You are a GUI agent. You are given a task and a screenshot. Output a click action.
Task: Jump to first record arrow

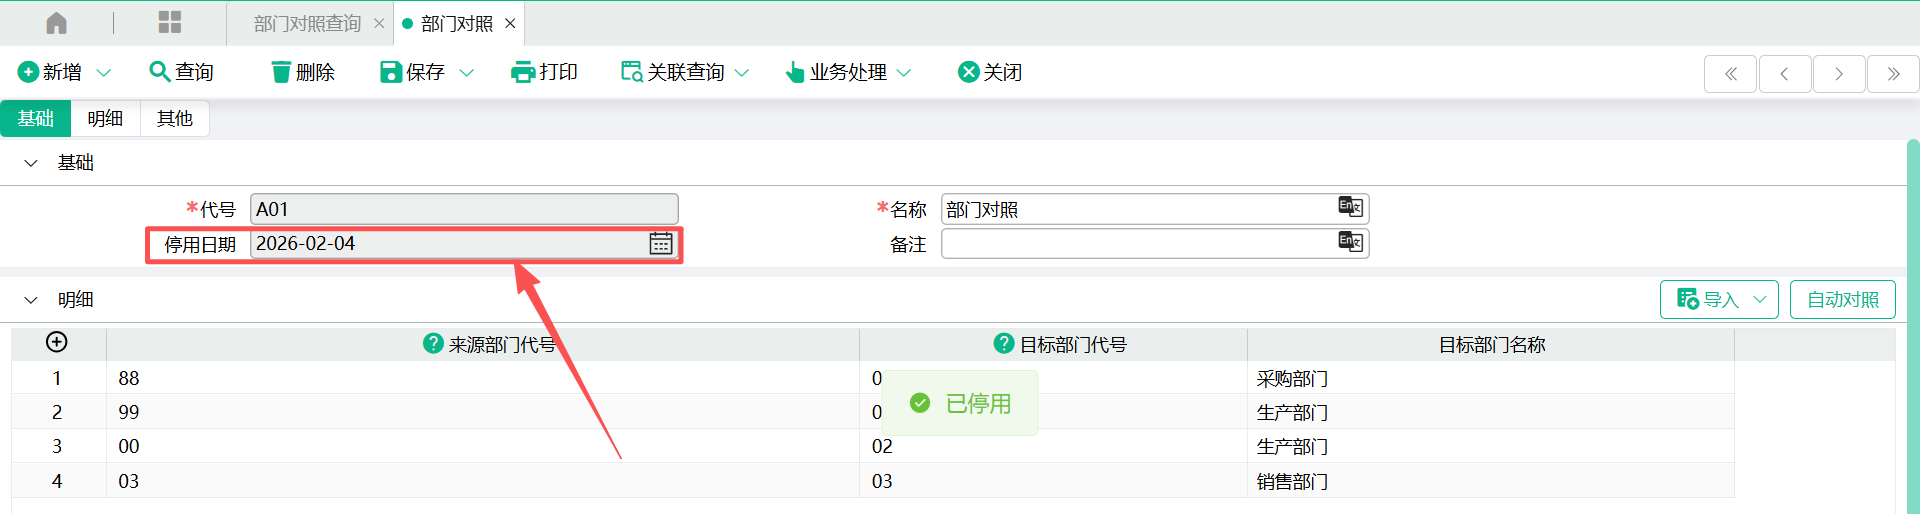tap(1730, 74)
